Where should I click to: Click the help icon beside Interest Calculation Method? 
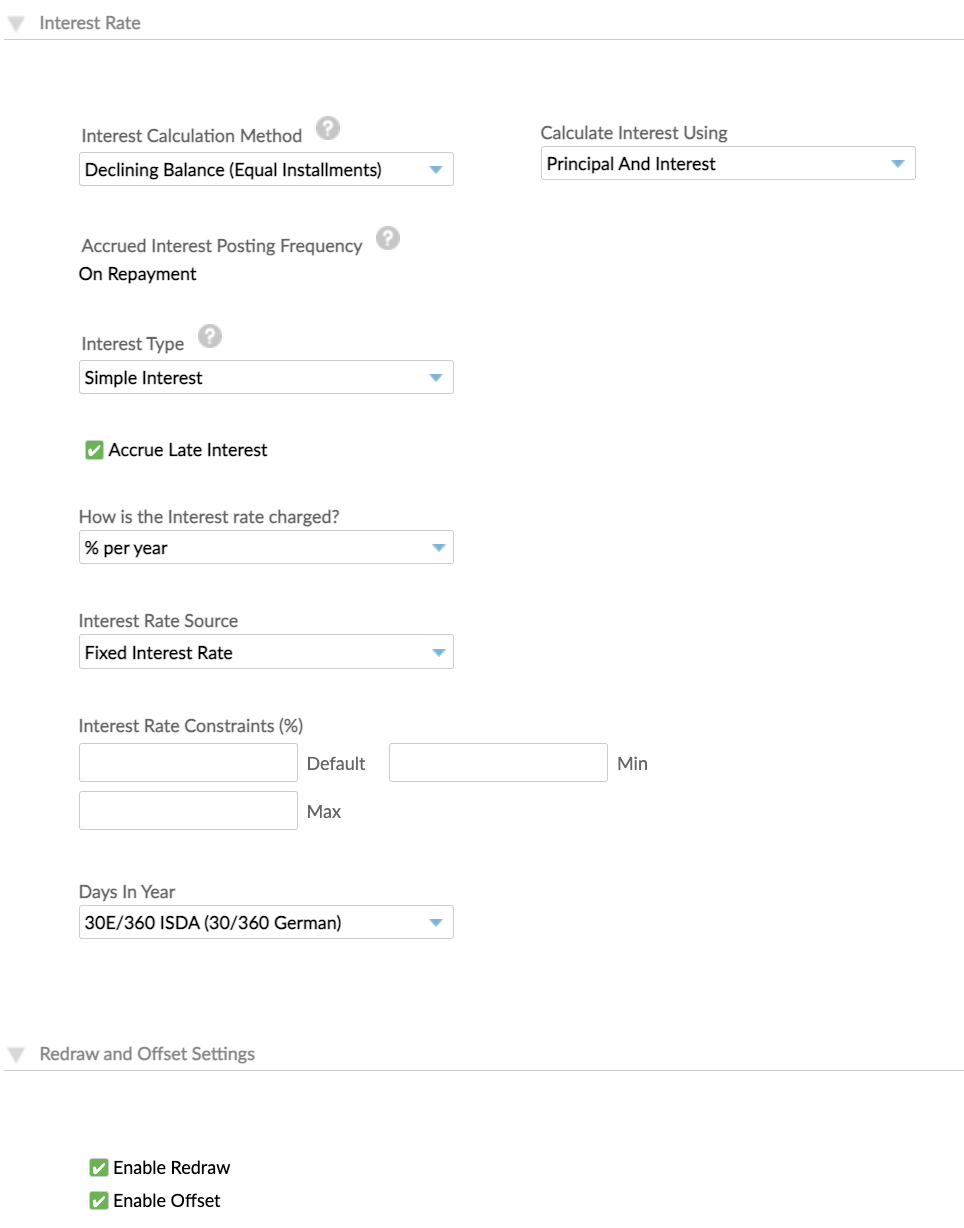click(x=327, y=128)
